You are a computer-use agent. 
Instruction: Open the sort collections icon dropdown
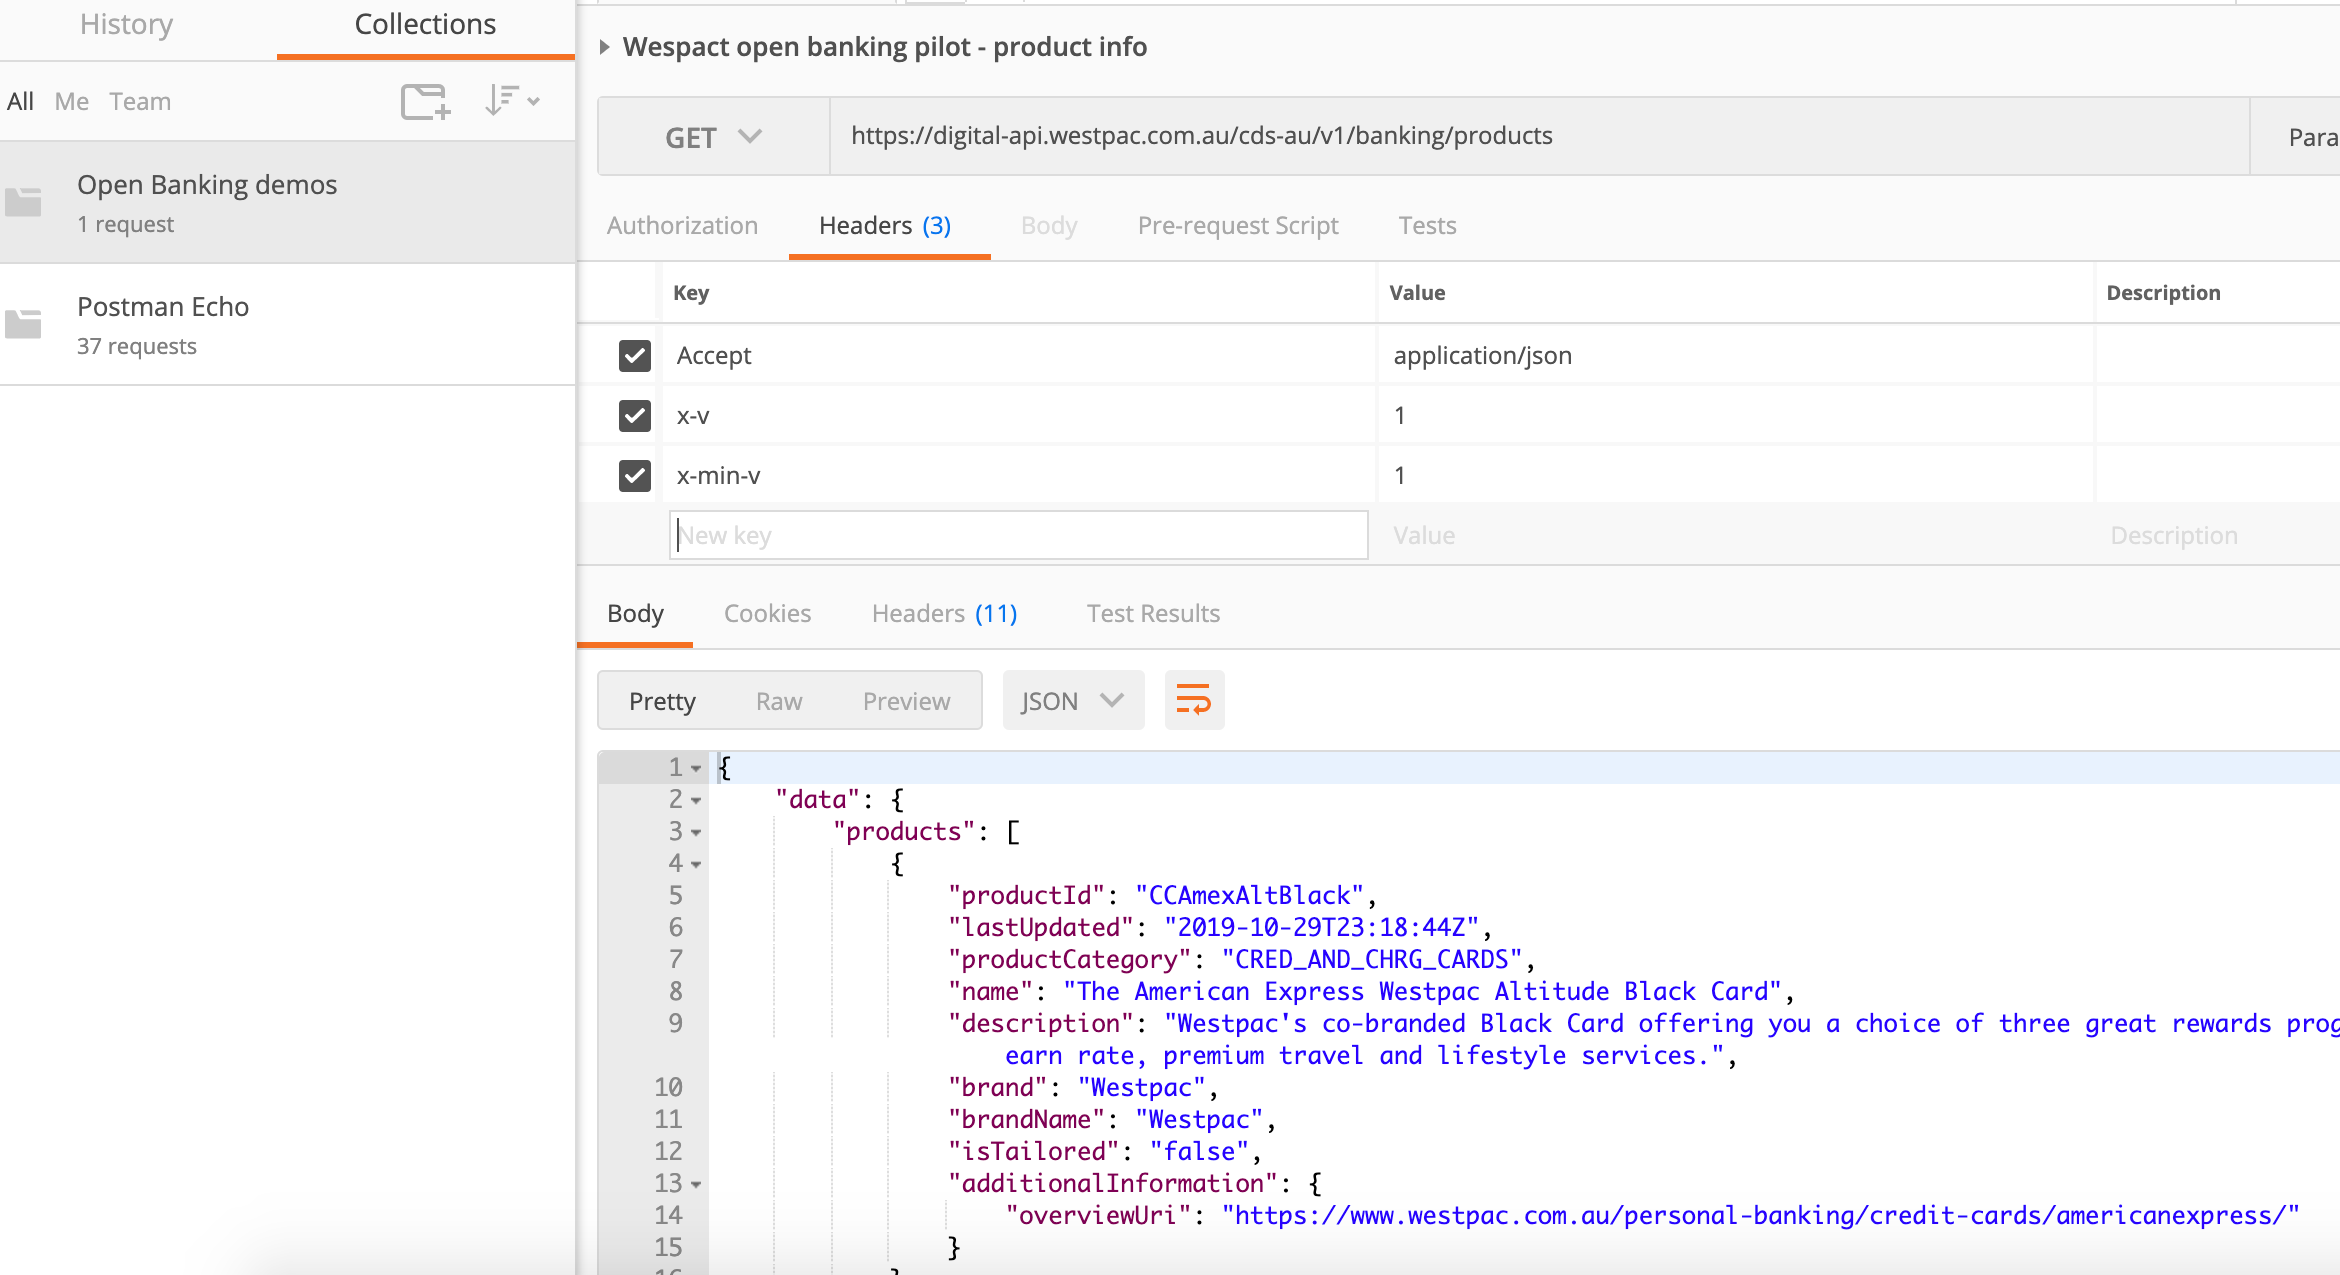click(512, 101)
